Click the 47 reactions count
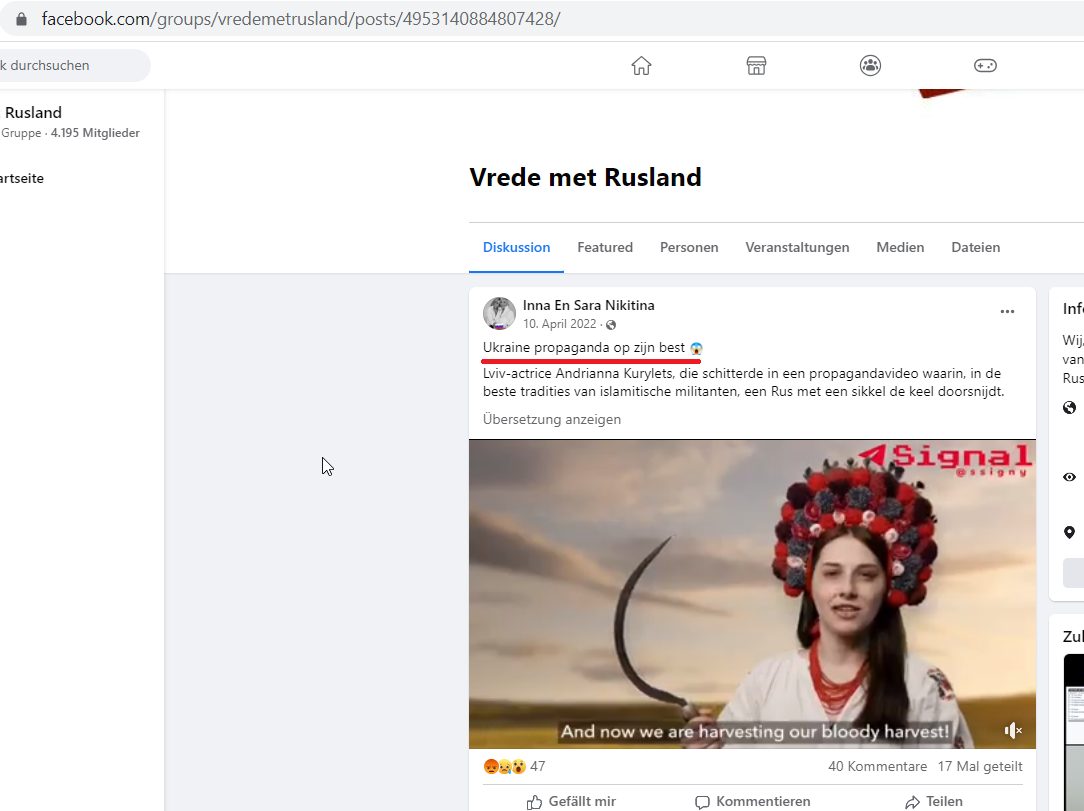 pos(538,766)
